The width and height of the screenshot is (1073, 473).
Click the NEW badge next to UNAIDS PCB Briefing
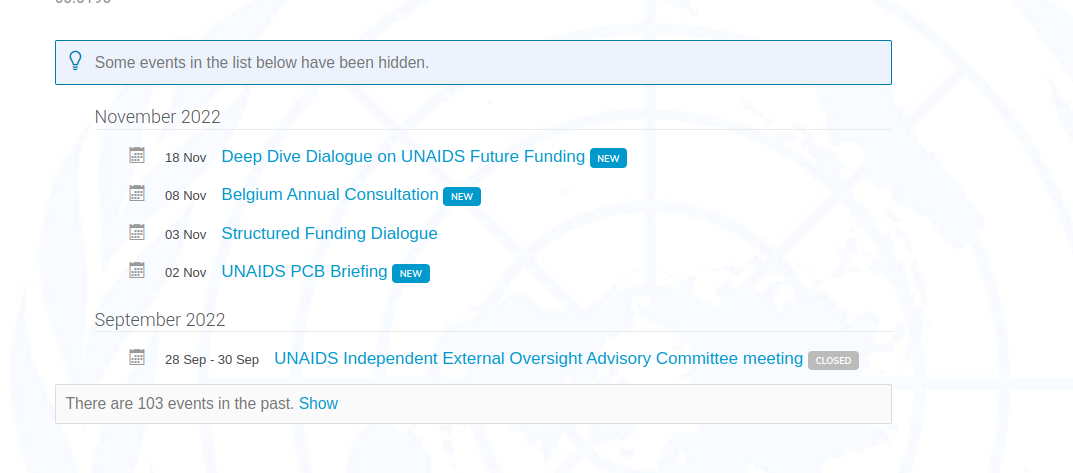411,274
